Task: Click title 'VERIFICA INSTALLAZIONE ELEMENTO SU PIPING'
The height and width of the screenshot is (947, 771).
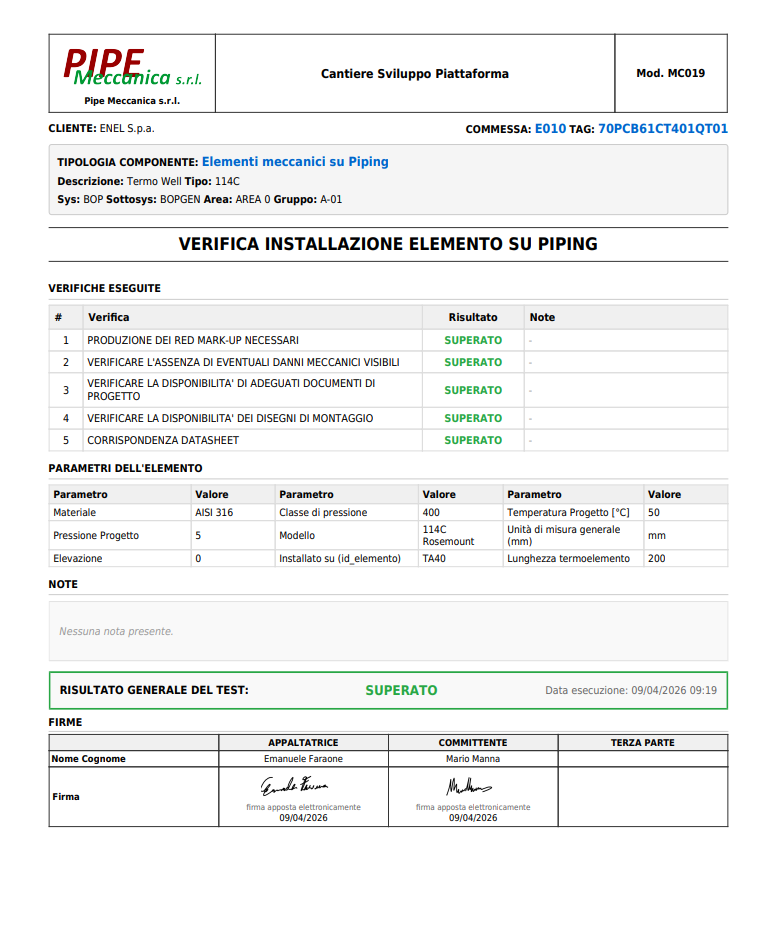Action: point(388,244)
